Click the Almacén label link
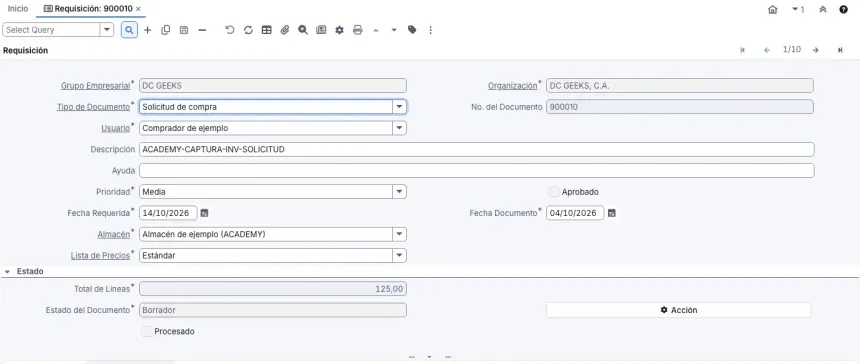 [114, 234]
